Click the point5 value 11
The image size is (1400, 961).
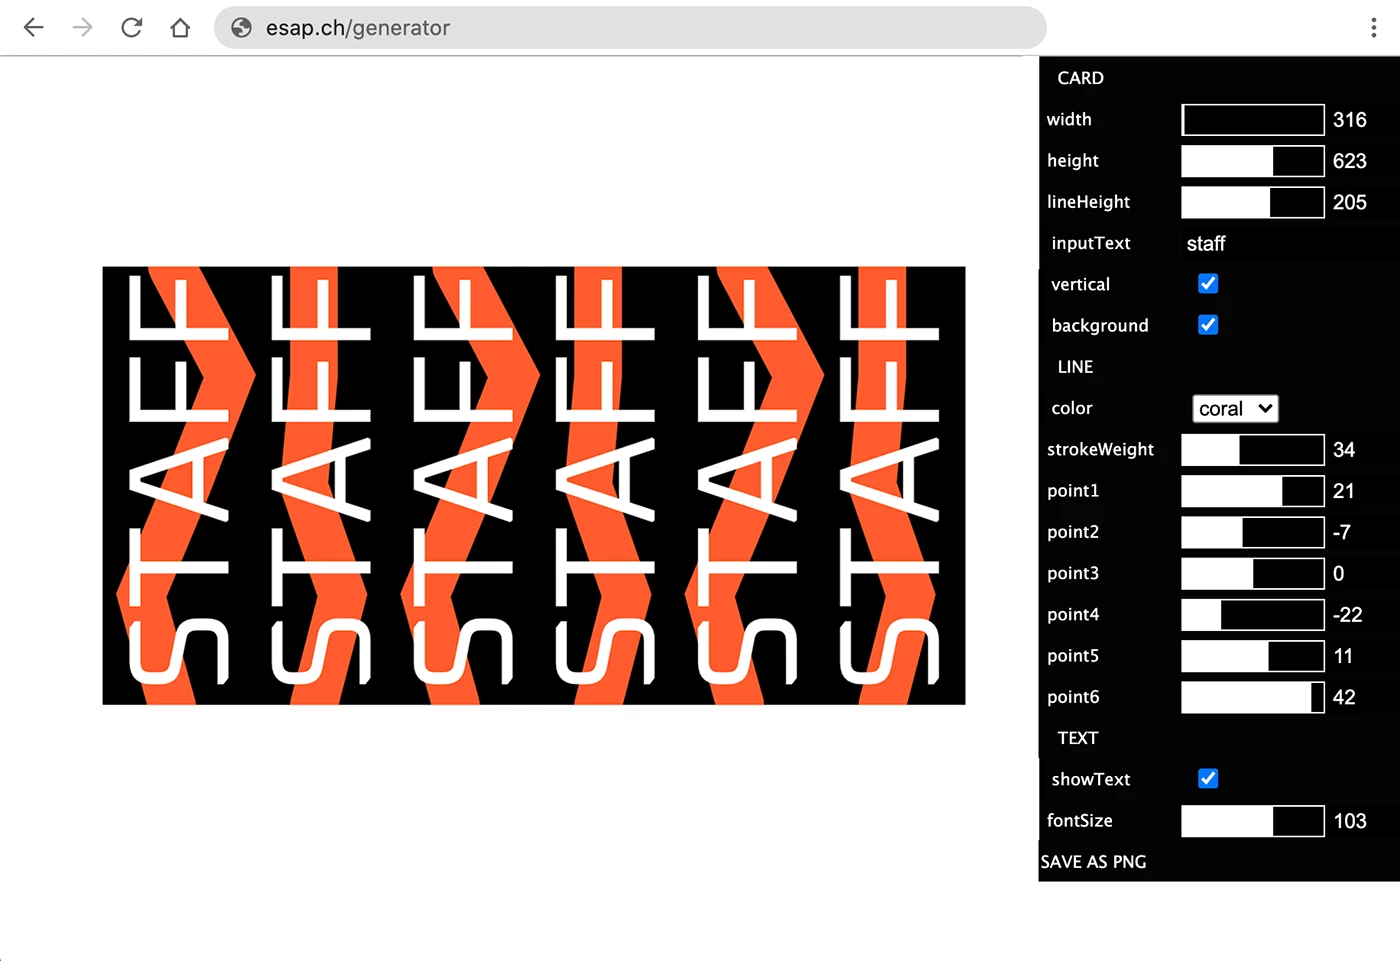coord(1343,656)
